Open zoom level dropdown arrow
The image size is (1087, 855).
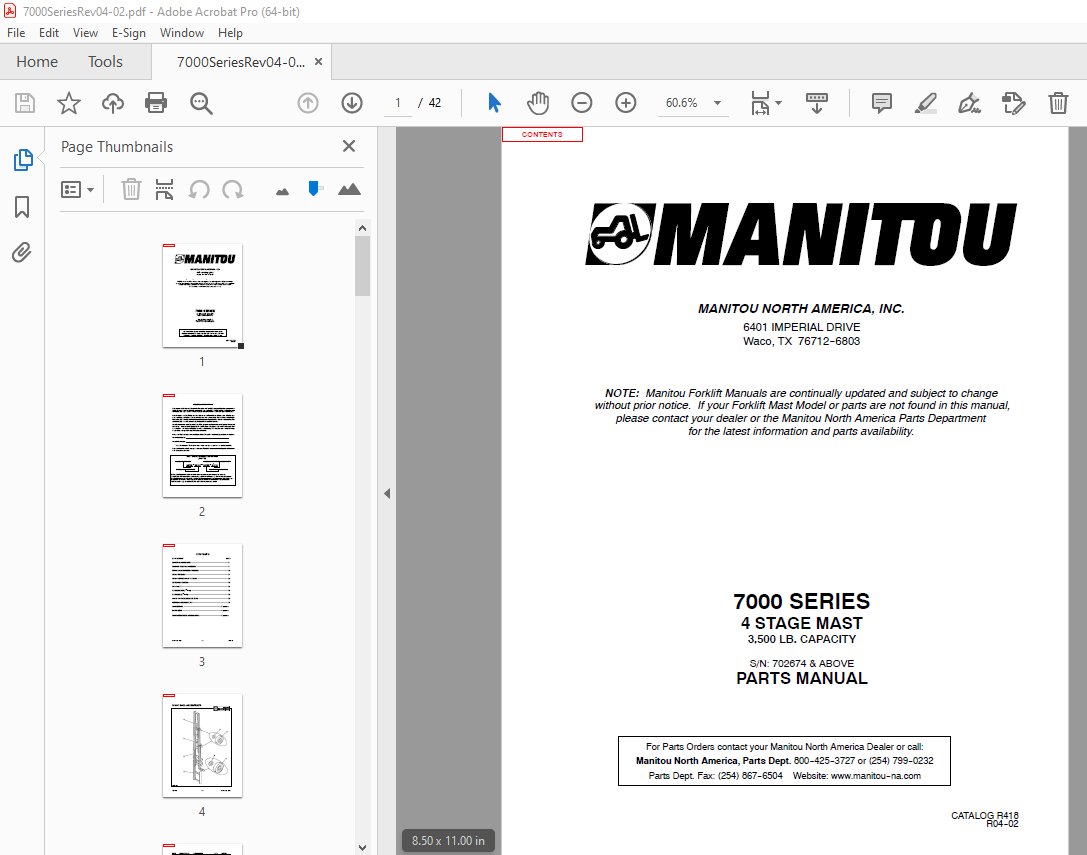tap(718, 103)
